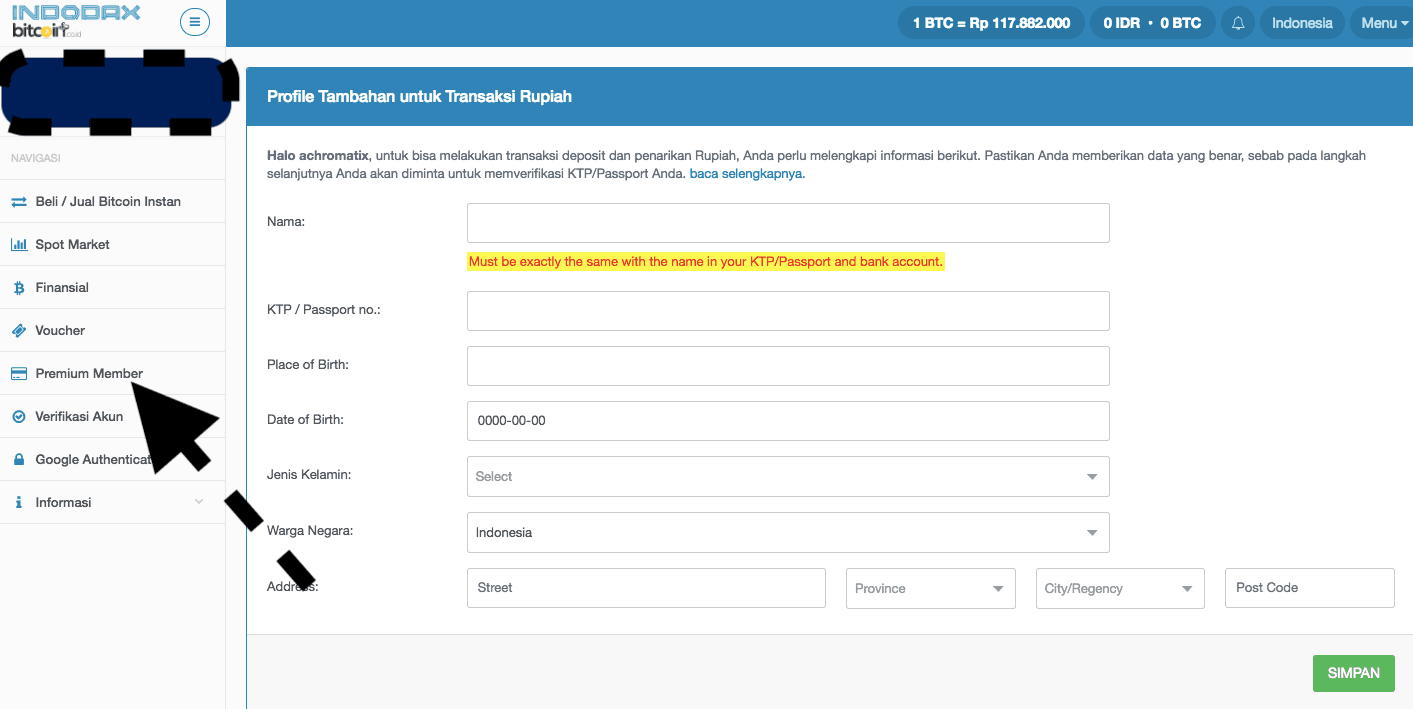Select the Premium Member card icon
Image resolution: width=1413 pixels, height=709 pixels.
pos(19,373)
